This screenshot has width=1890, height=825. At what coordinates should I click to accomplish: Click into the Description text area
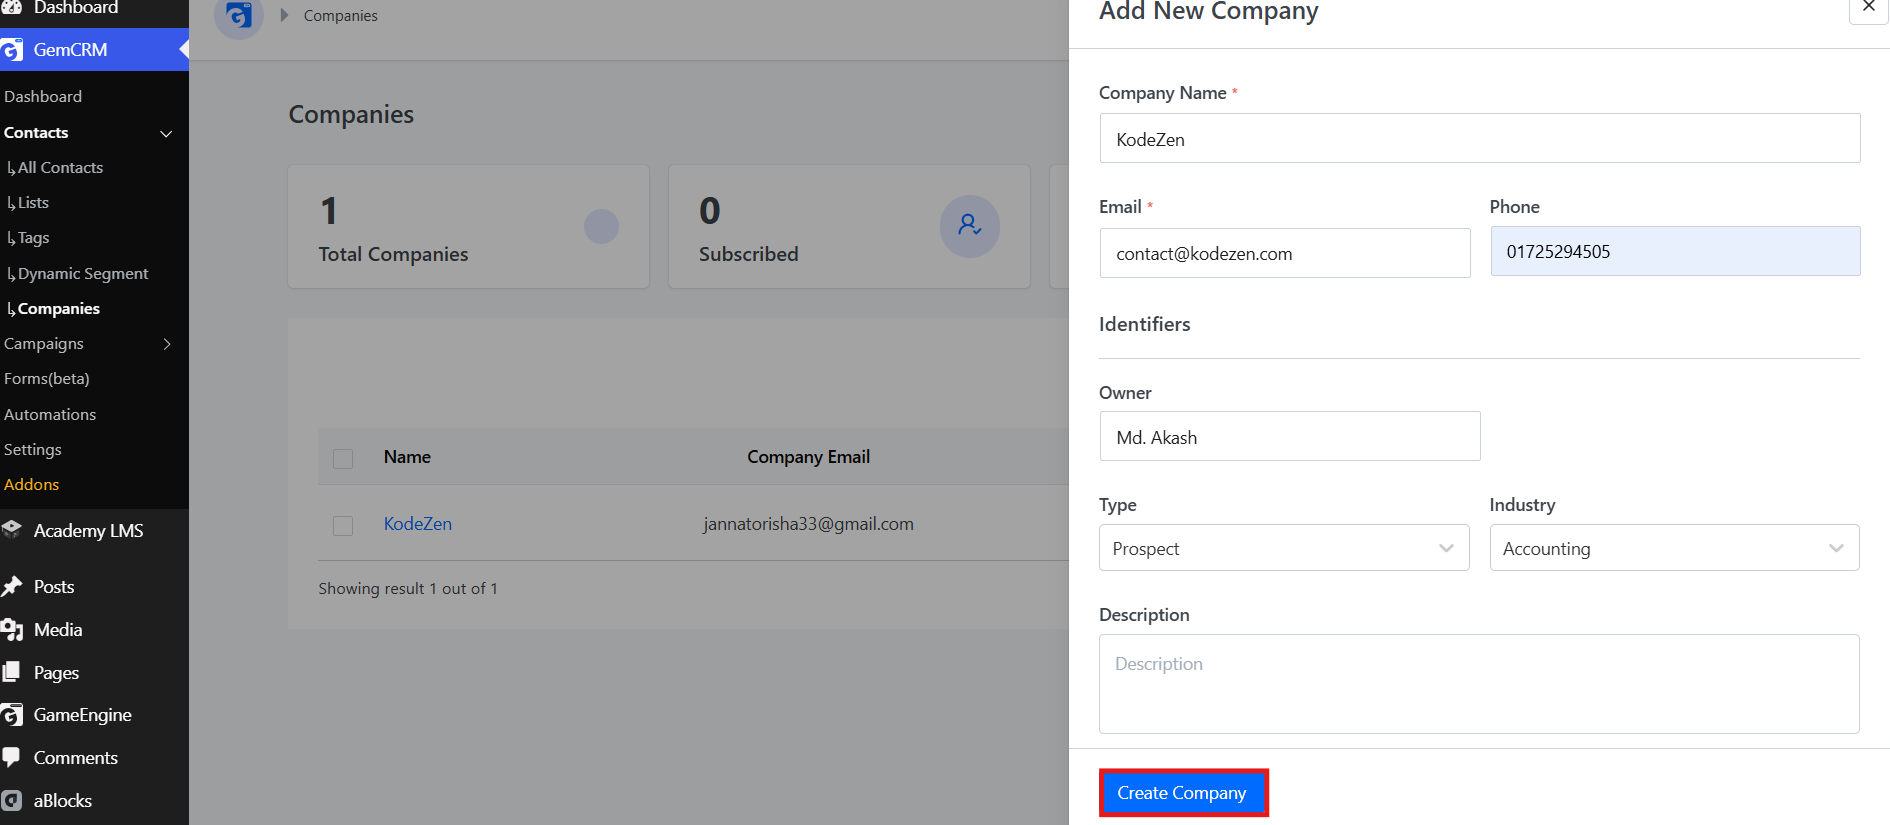pyautogui.click(x=1479, y=684)
